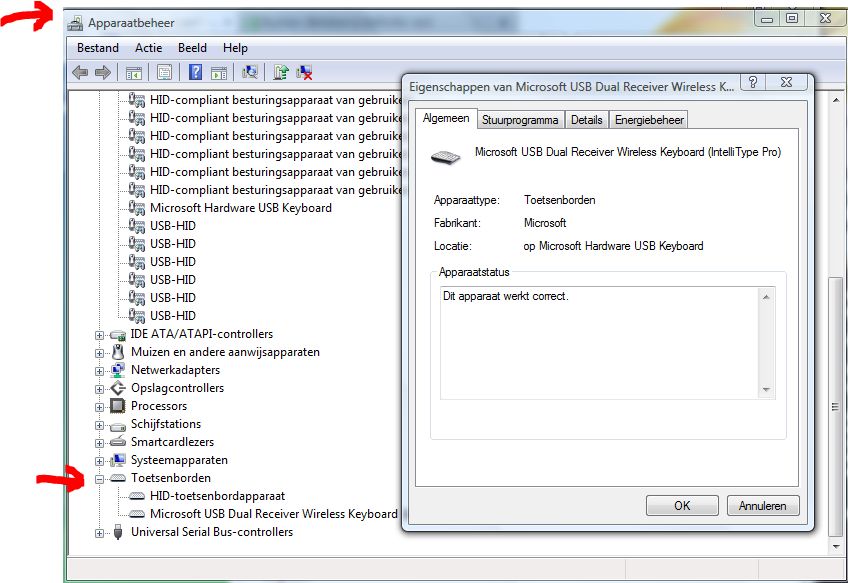Open the Energiebeheer tab
This screenshot has width=848, height=583.
coord(649,120)
